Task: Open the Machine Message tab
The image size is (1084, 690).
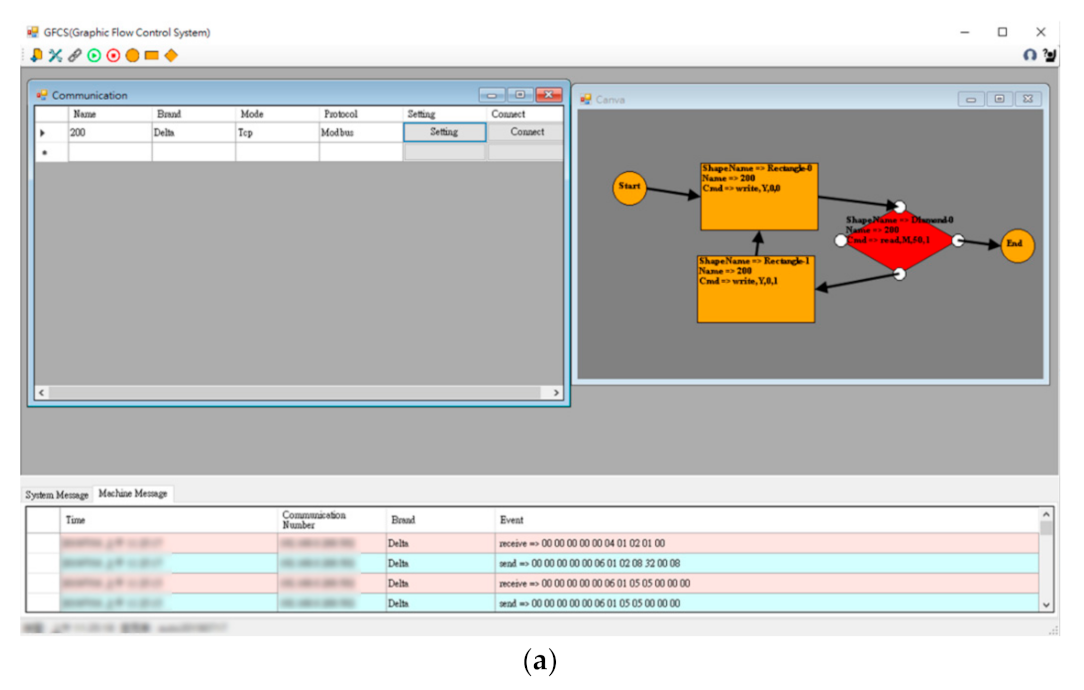Action: tap(133, 494)
